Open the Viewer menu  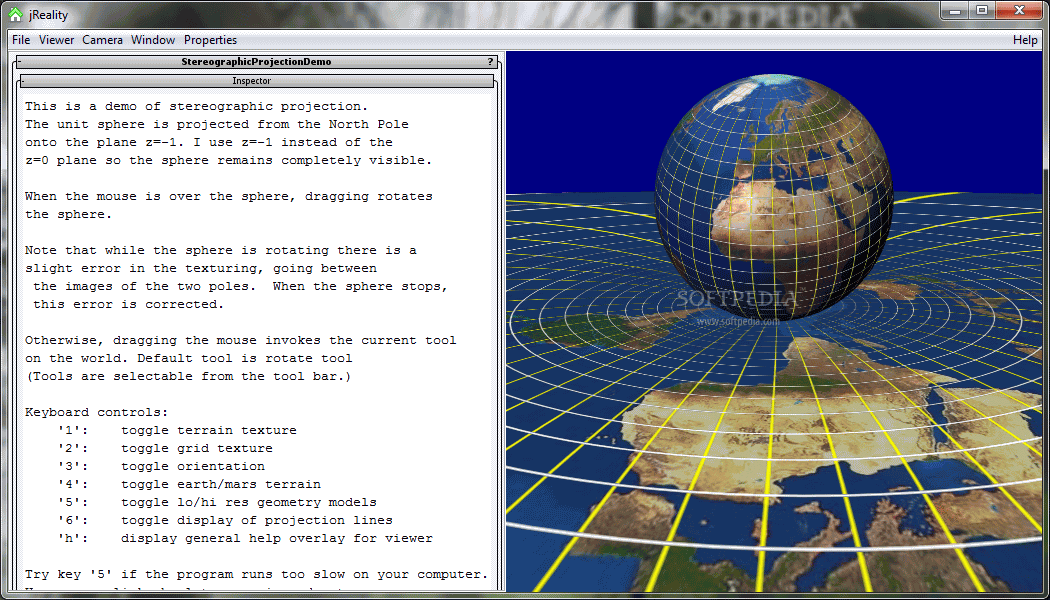click(x=56, y=40)
